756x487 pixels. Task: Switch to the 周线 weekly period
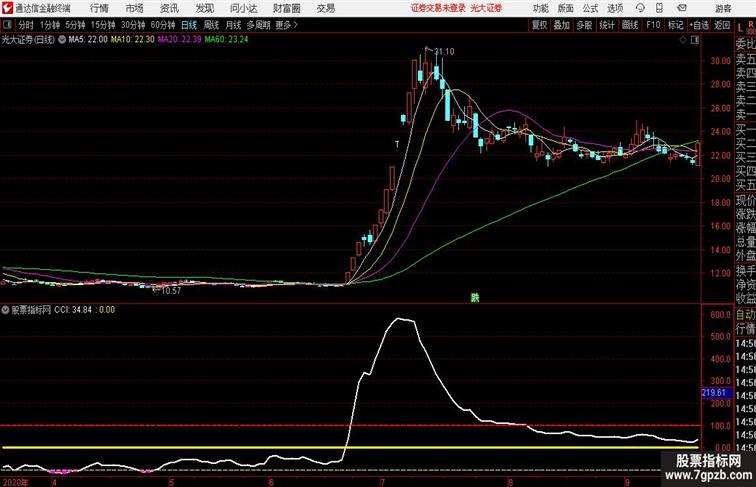pos(211,25)
